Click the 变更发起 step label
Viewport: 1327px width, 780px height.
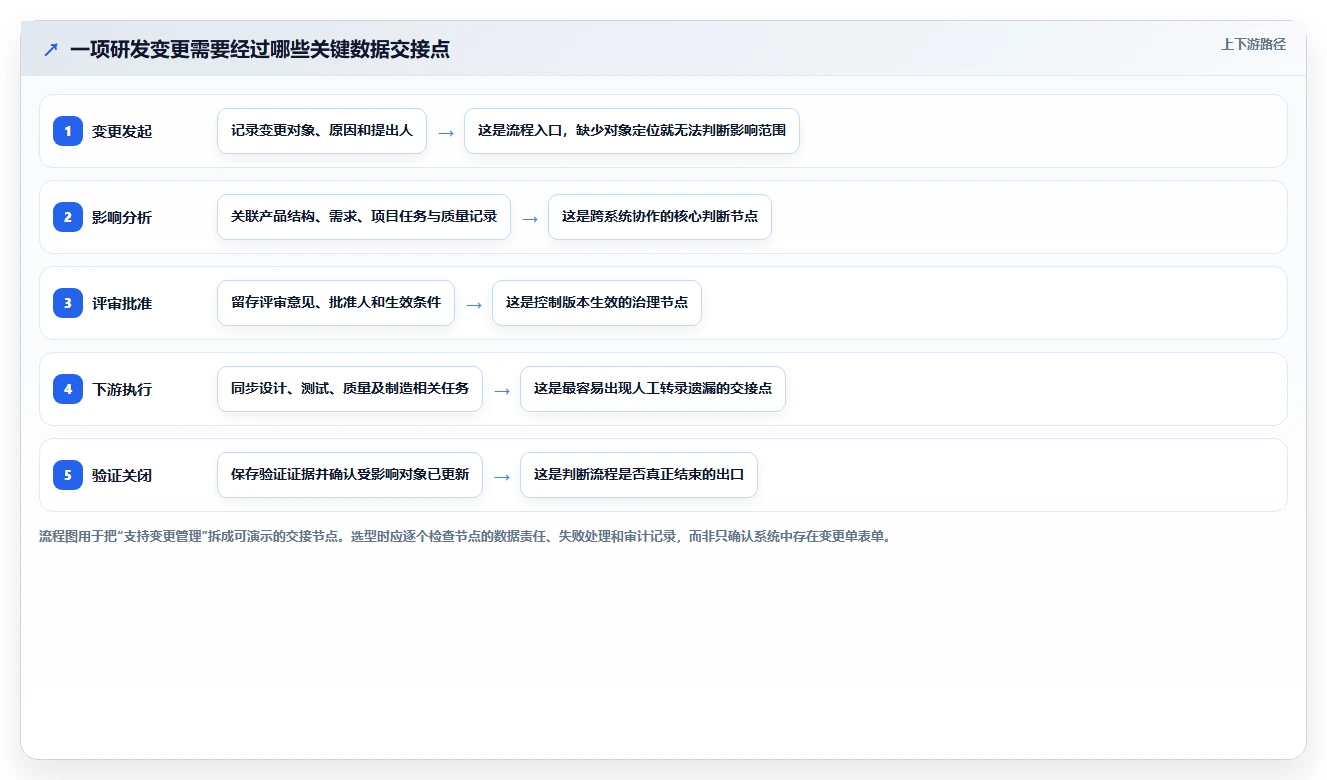pyautogui.click(x=122, y=131)
